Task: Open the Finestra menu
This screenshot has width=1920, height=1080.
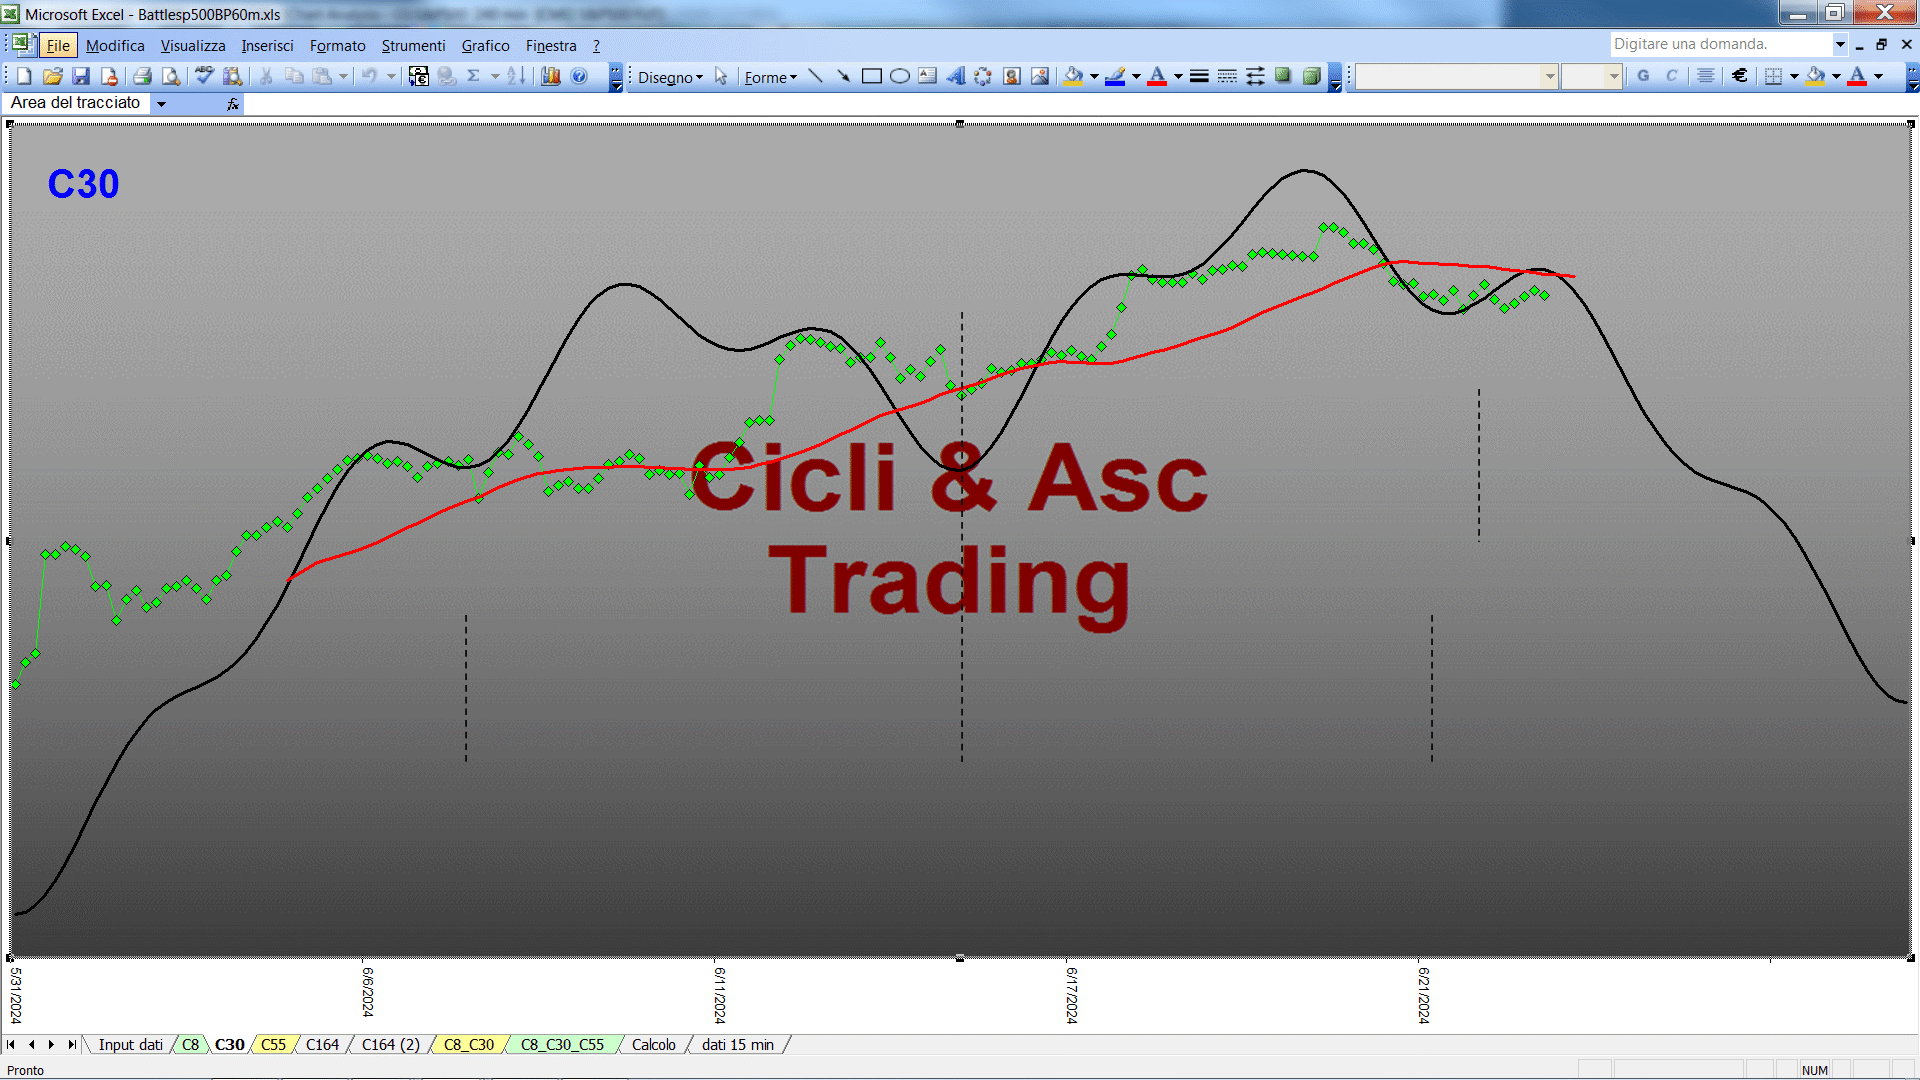Action: 551,46
